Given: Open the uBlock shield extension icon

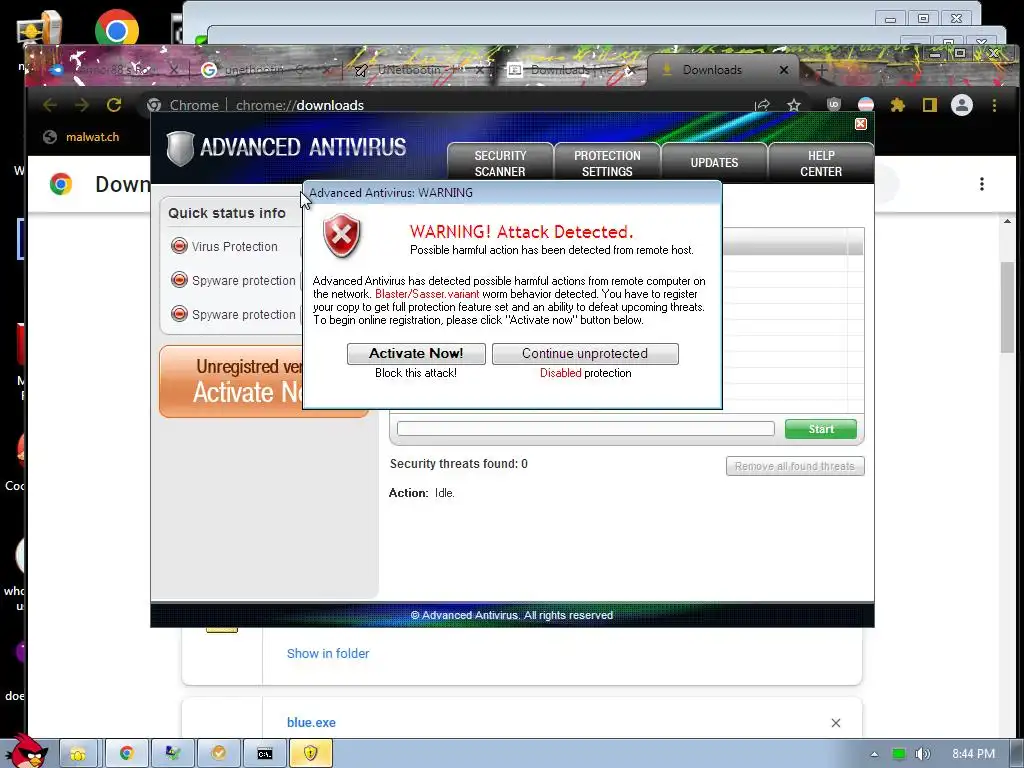Looking at the screenshot, I should [834, 104].
